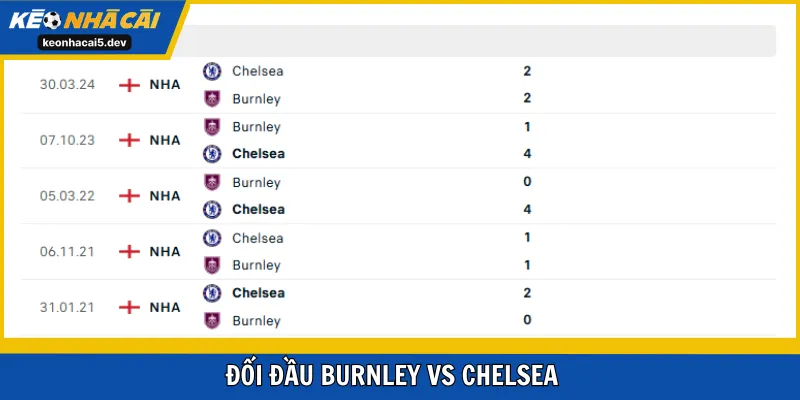800x400 pixels.
Task: Click the NHA league label for 05.03.22
Action: 165,196
